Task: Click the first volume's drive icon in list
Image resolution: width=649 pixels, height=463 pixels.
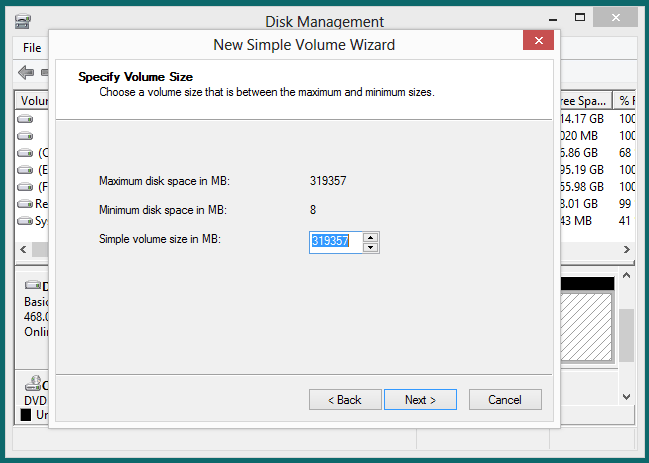Action: click(x=26, y=119)
